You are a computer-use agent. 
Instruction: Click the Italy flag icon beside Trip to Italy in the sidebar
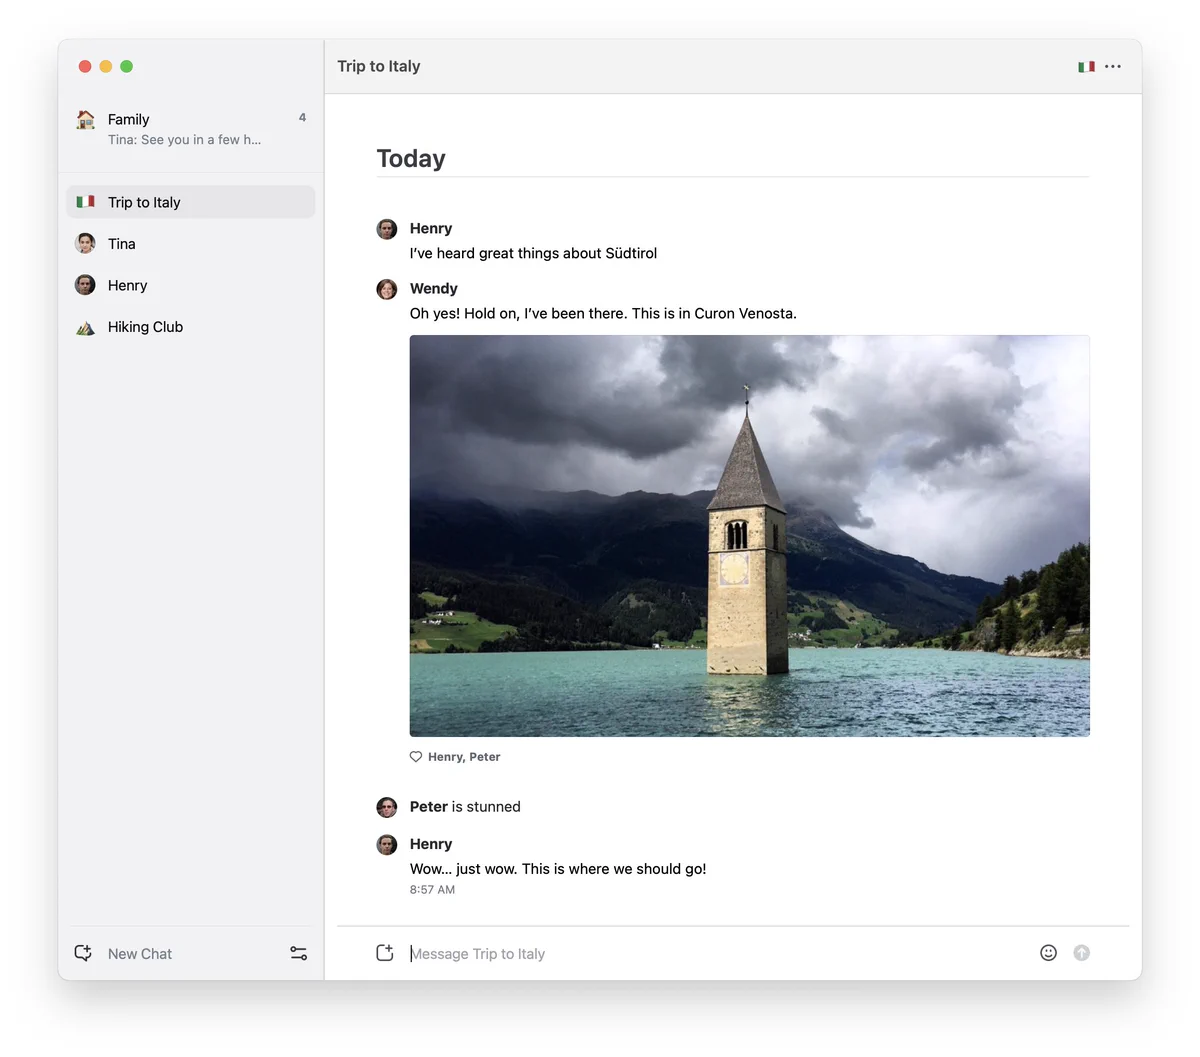coord(86,202)
